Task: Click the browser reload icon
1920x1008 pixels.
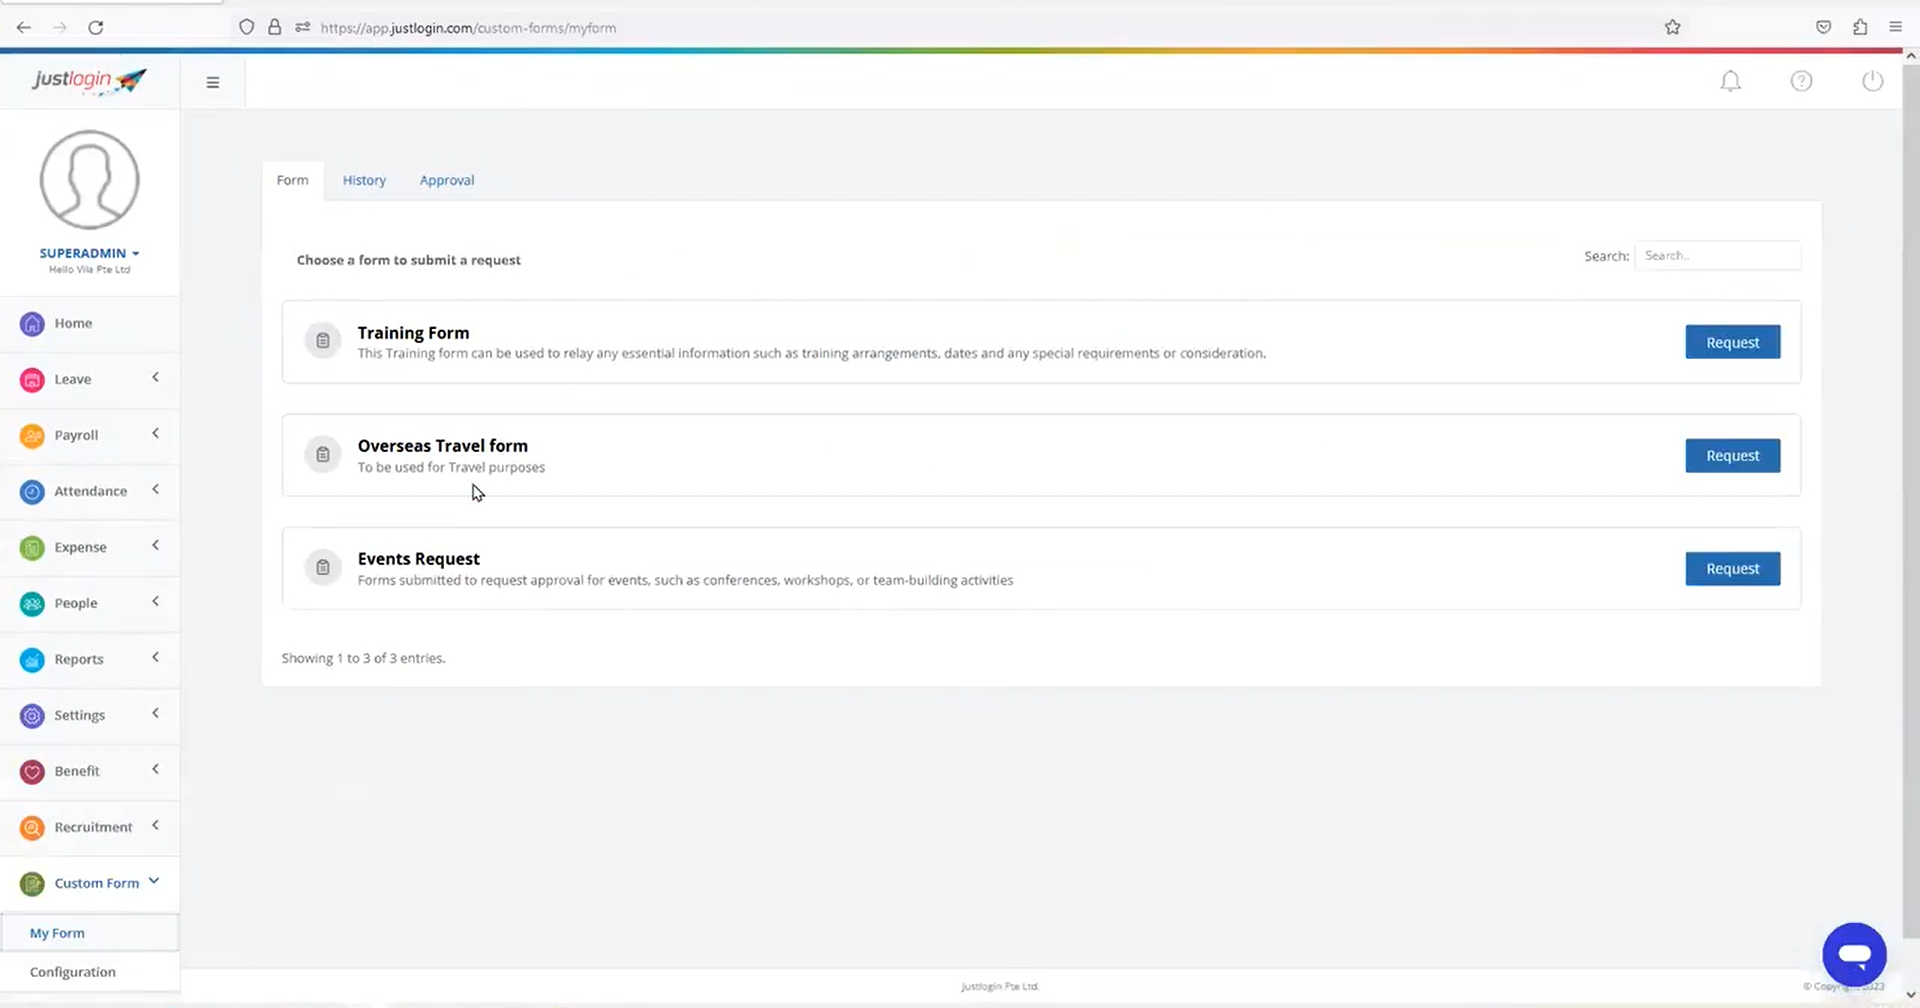Action: [x=96, y=27]
